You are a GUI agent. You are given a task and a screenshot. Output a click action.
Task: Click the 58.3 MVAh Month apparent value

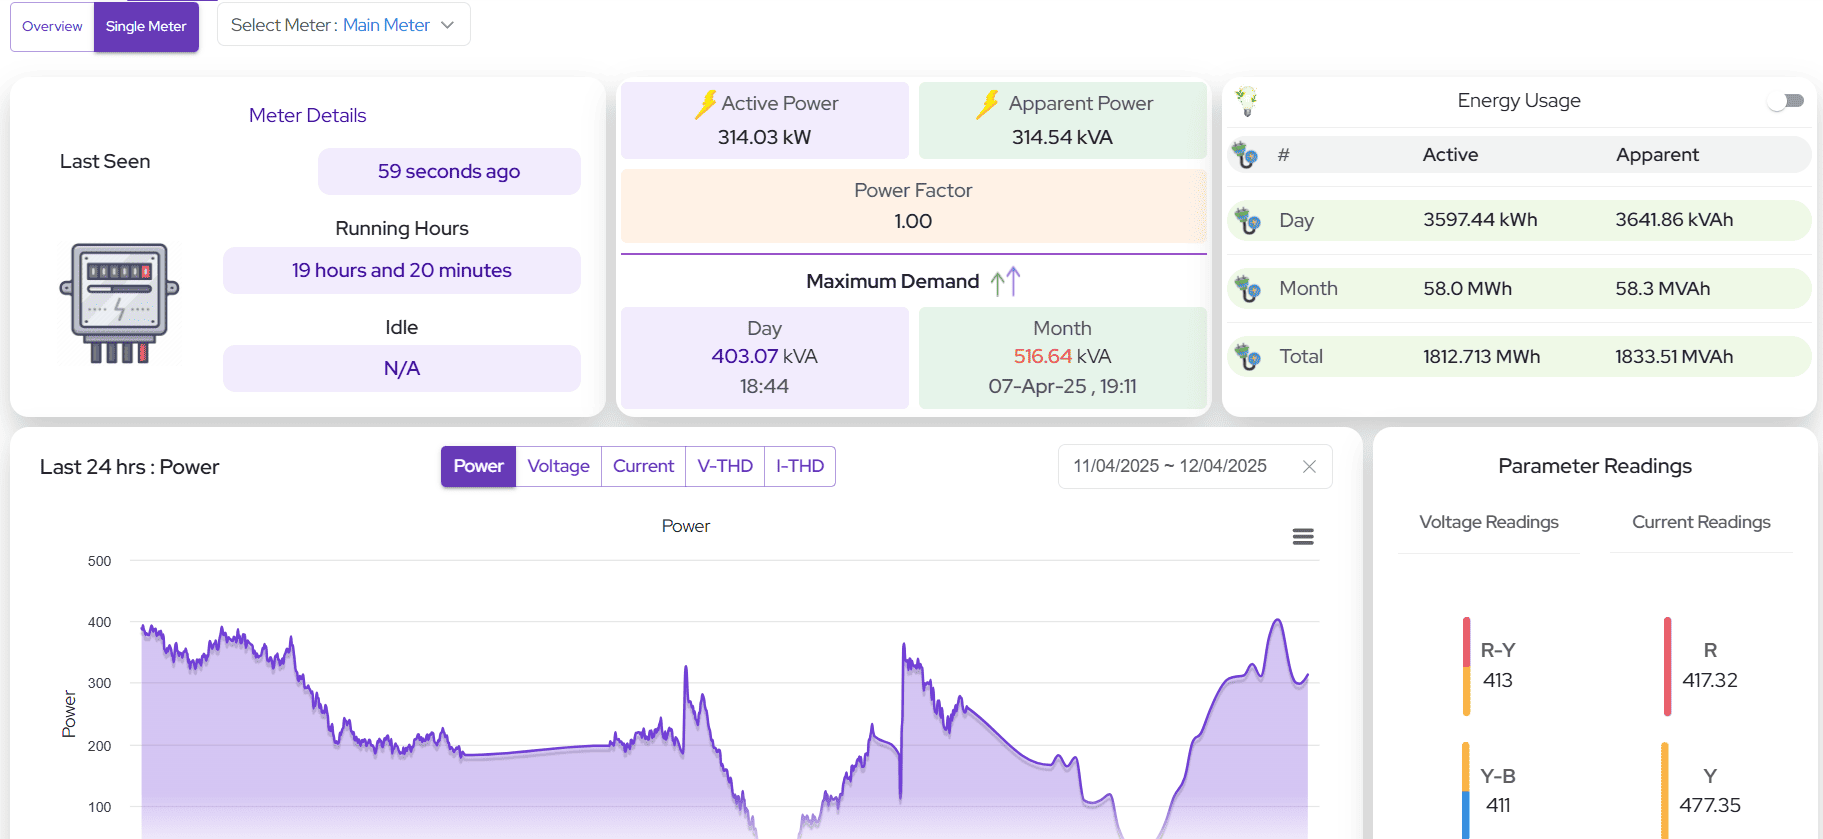(1662, 289)
